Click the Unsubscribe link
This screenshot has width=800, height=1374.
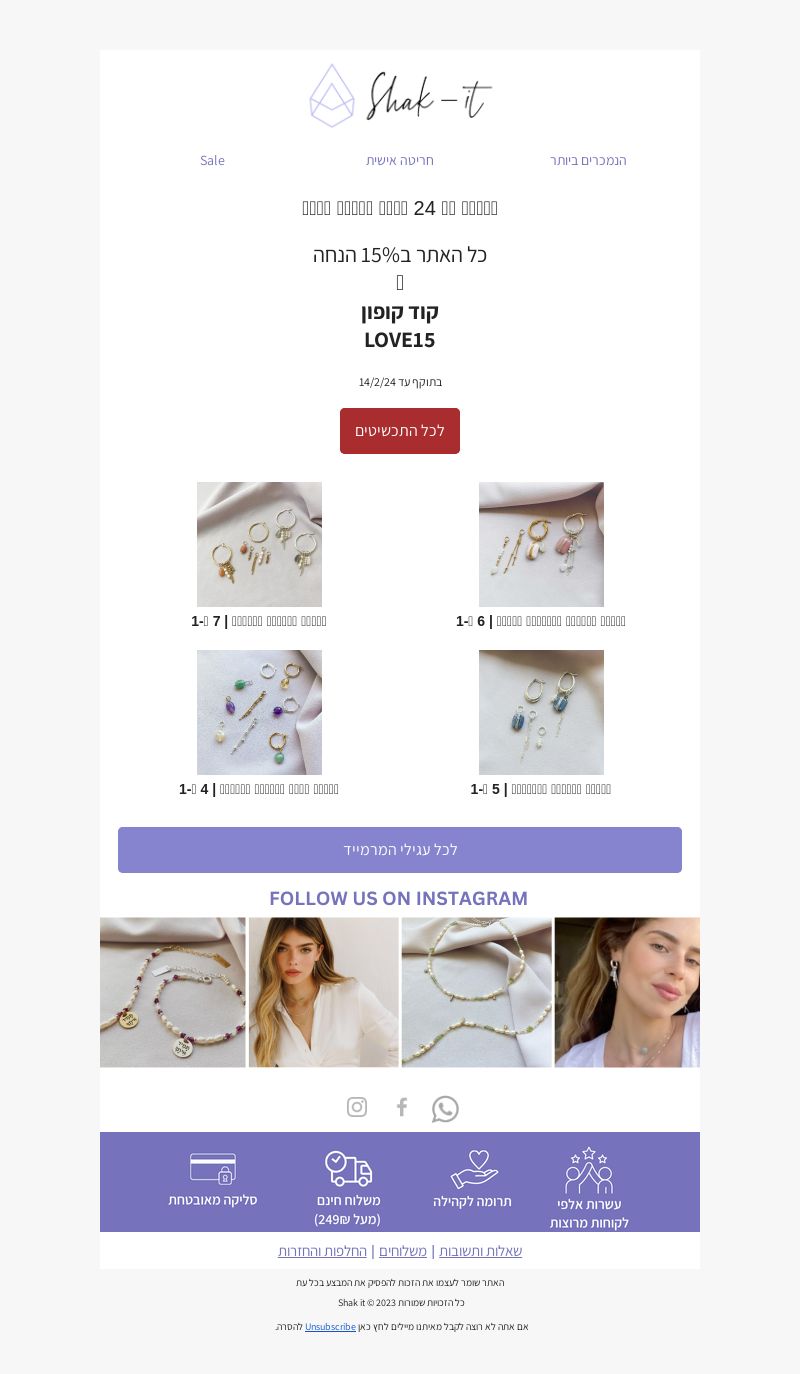click(x=330, y=1327)
